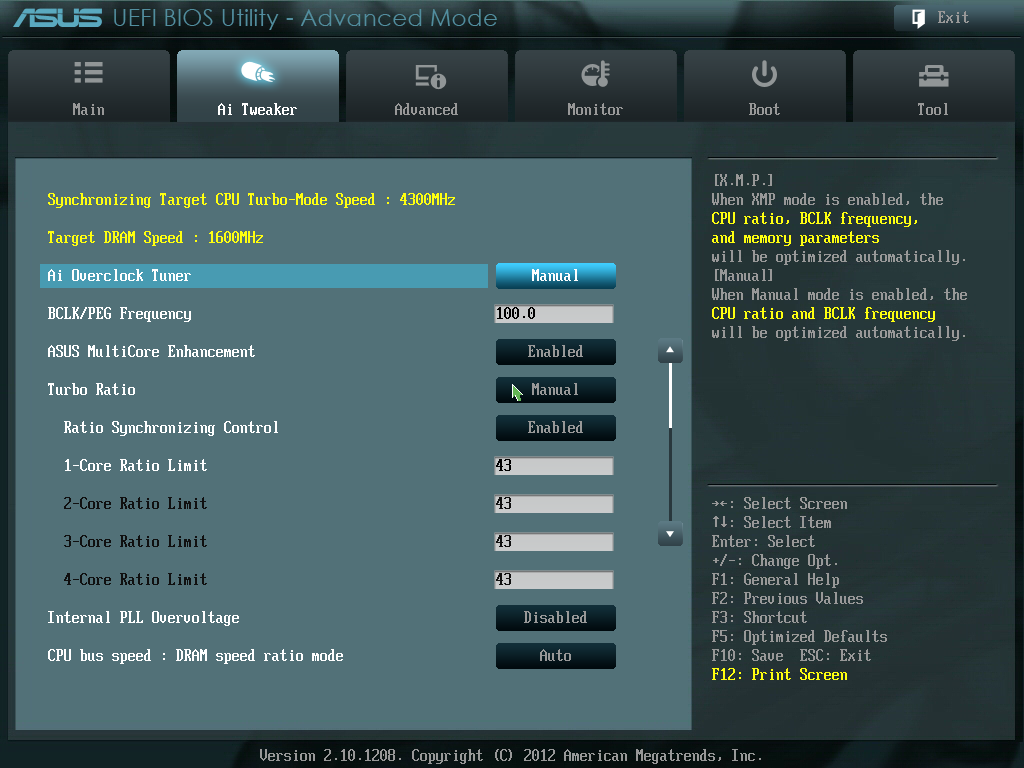Click the white scrollbar thumb
The image size is (1024, 768).
[x=671, y=396]
